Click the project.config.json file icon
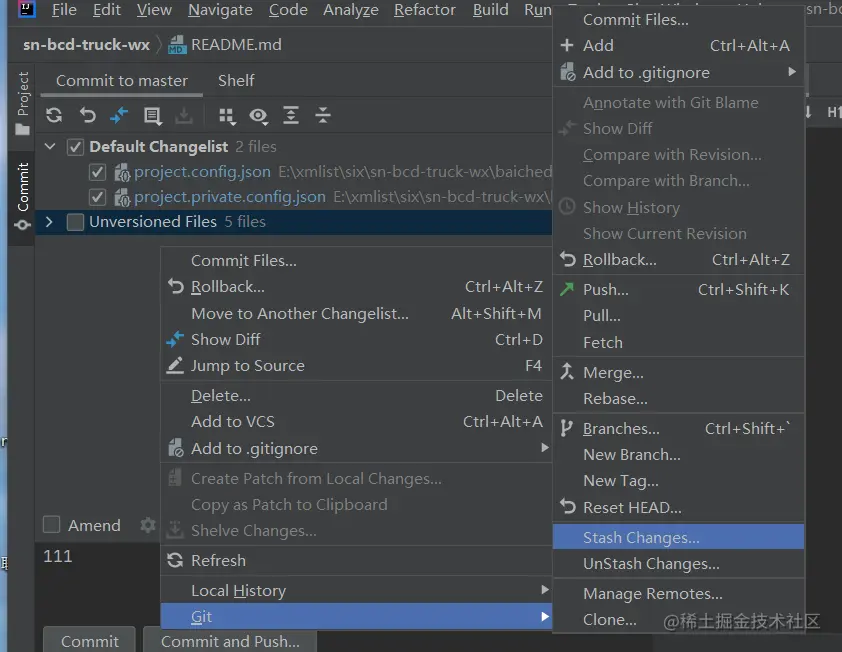The image size is (842, 652). coord(122,172)
